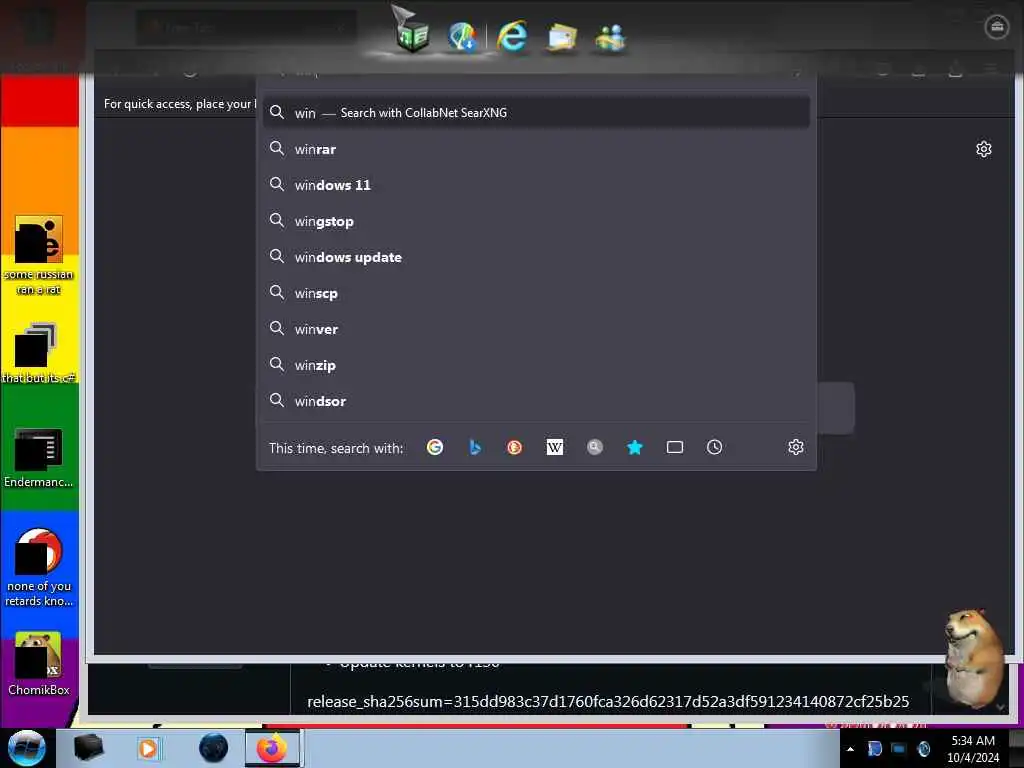The height and width of the screenshot is (768, 1024).
Task: Choose the 'winver' suggestion
Action: click(536, 328)
